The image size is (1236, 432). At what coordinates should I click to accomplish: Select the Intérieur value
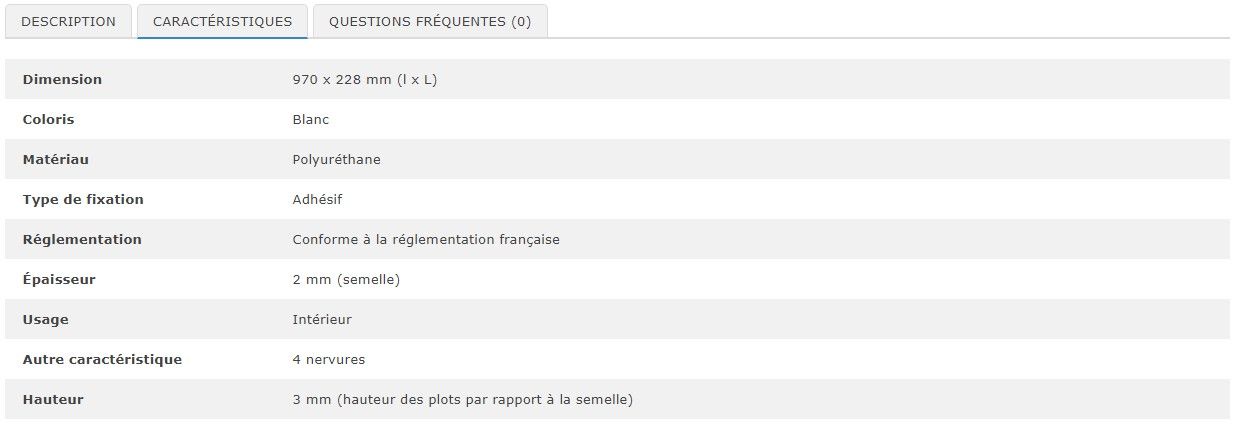click(x=322, y=320)
